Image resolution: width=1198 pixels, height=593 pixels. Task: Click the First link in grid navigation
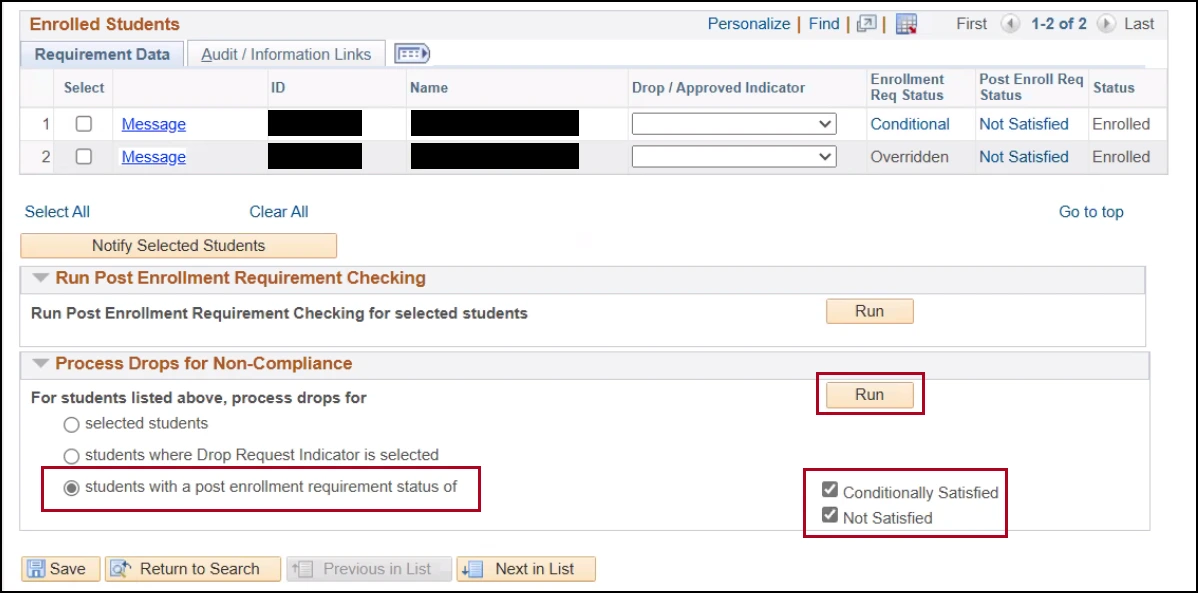pyautogui.click(x=972, y=24)
